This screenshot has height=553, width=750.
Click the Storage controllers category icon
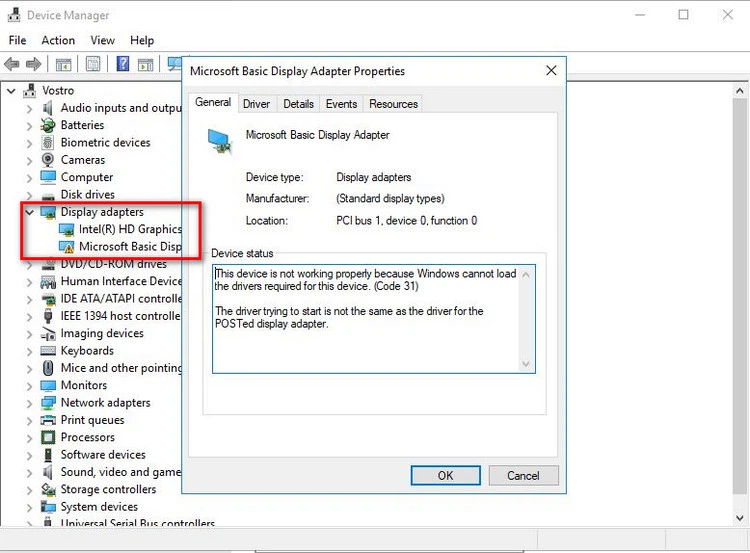click(48, 489)
